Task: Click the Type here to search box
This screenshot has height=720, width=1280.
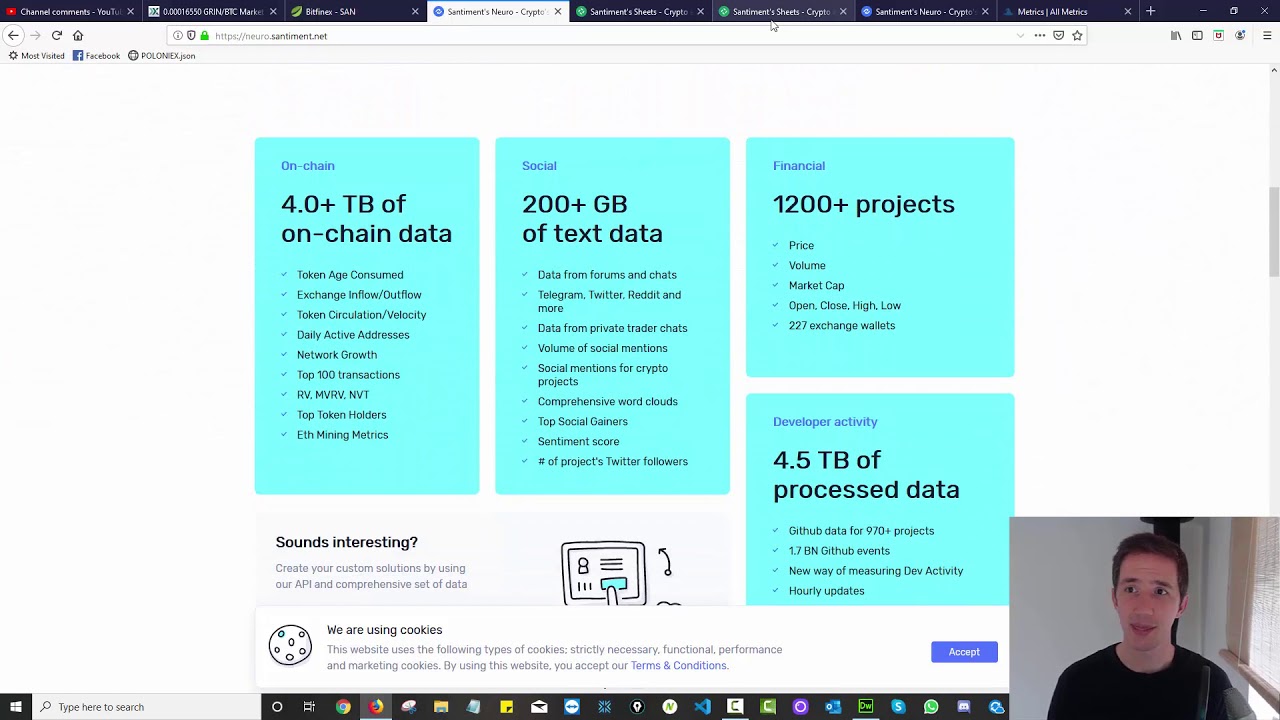Action: [x=146, y=707]
